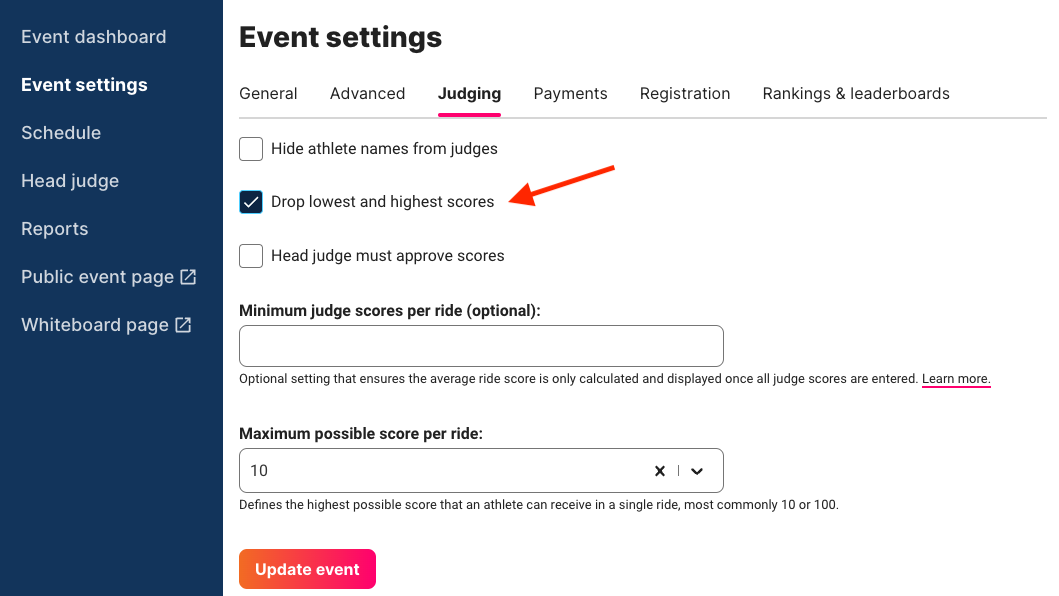This screenshot has height=596, width=1059.
Task: Open Rankings & leaderboards tab
Action: pyautogui.click(x=856, y=93)
